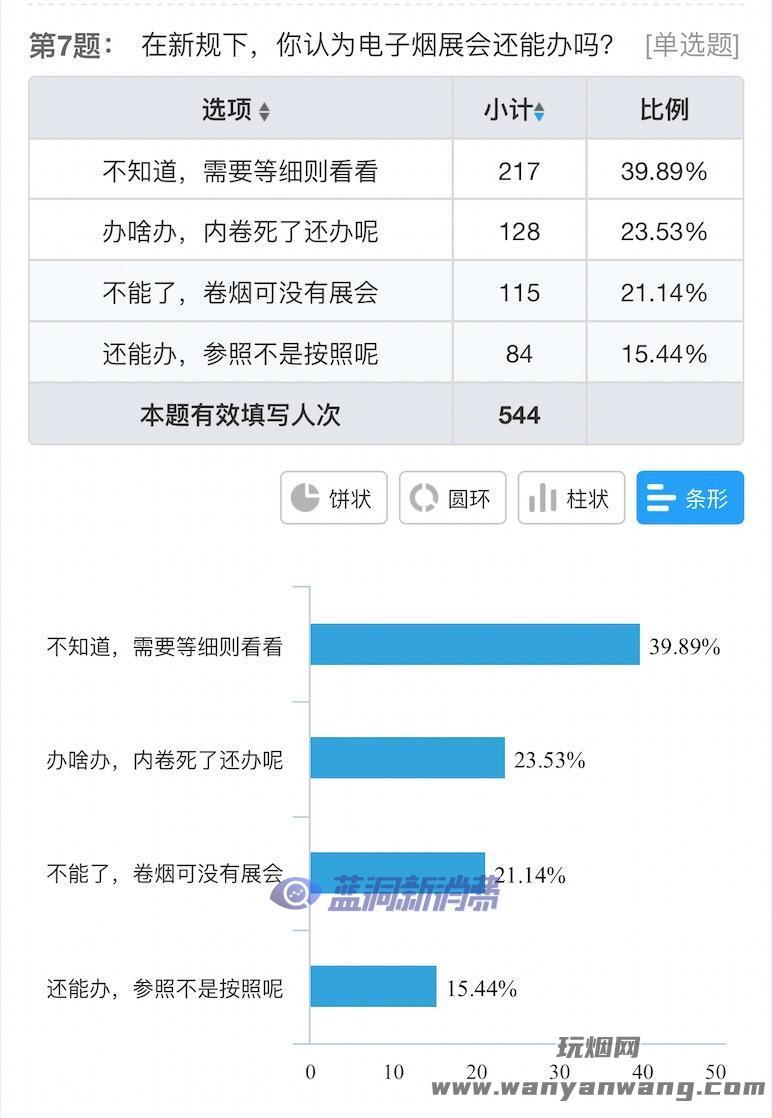Click the column bars icon in 柱状
772x1118 pixels.
(x=542, y=498)
